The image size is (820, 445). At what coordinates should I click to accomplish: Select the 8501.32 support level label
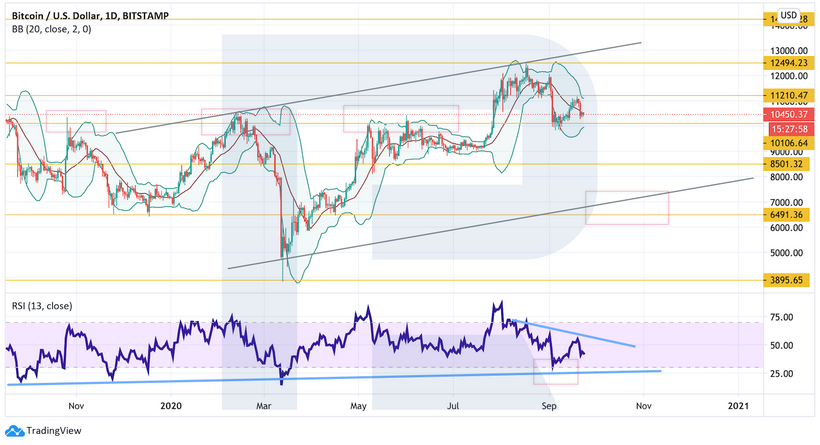[788, 164]
